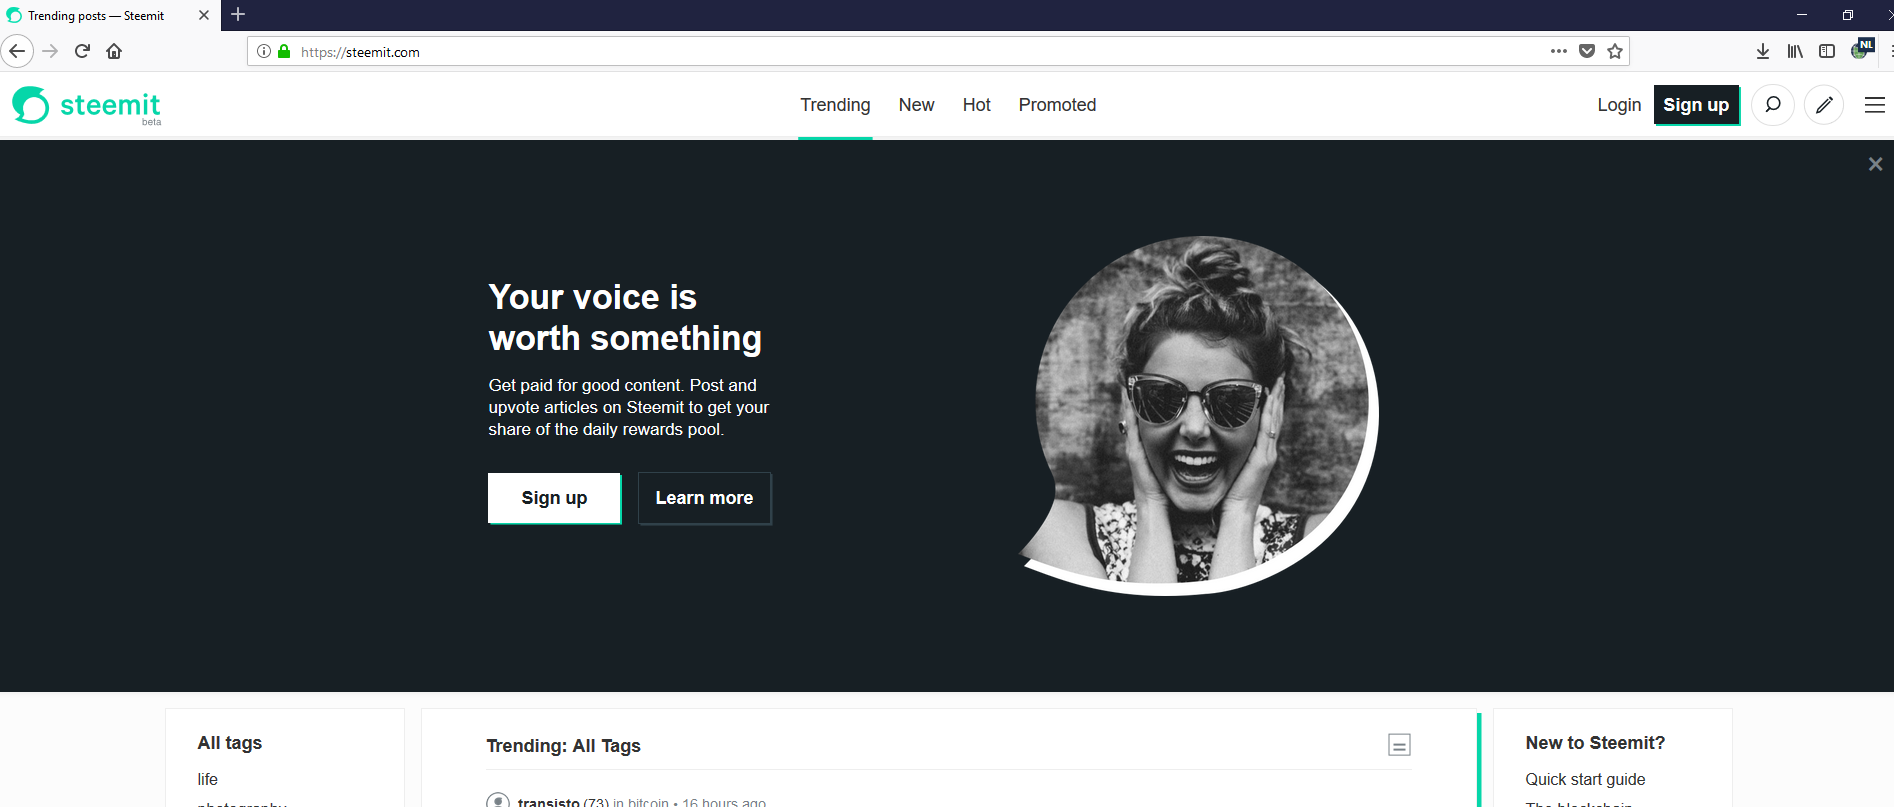Click the browser forward arrow
Screen dimensions: 1894x807
pos(50,51)
